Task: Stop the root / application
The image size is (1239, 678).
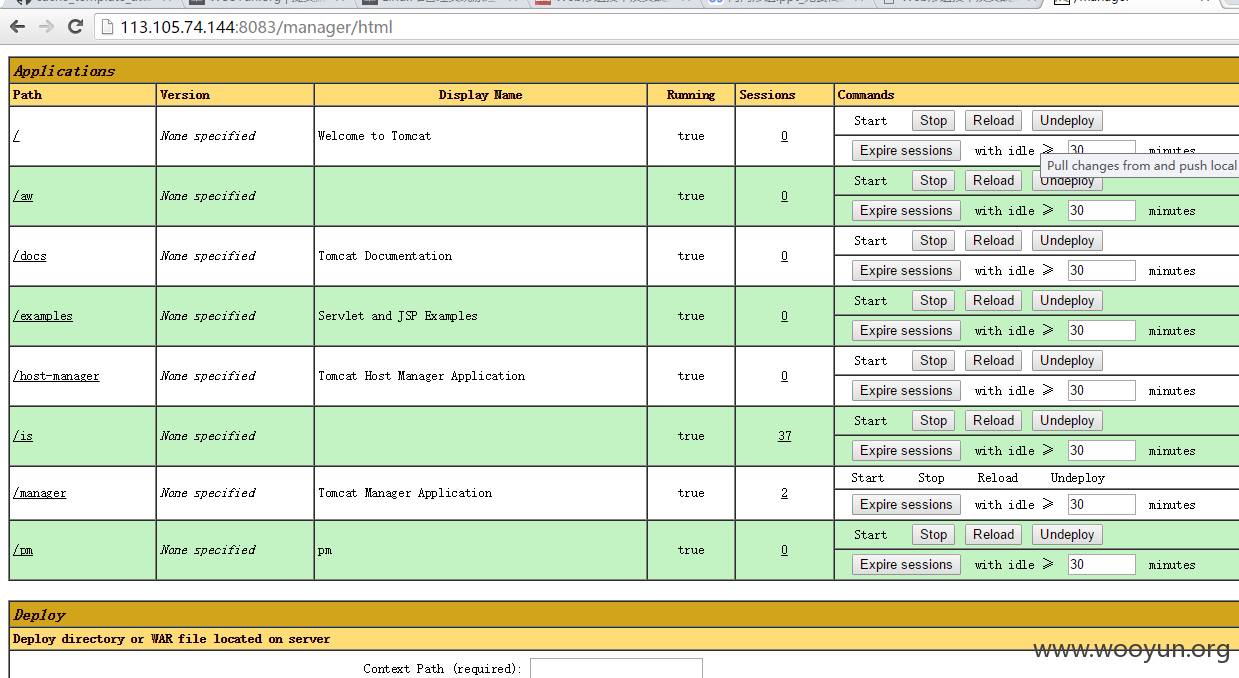Action: [933, 120]
